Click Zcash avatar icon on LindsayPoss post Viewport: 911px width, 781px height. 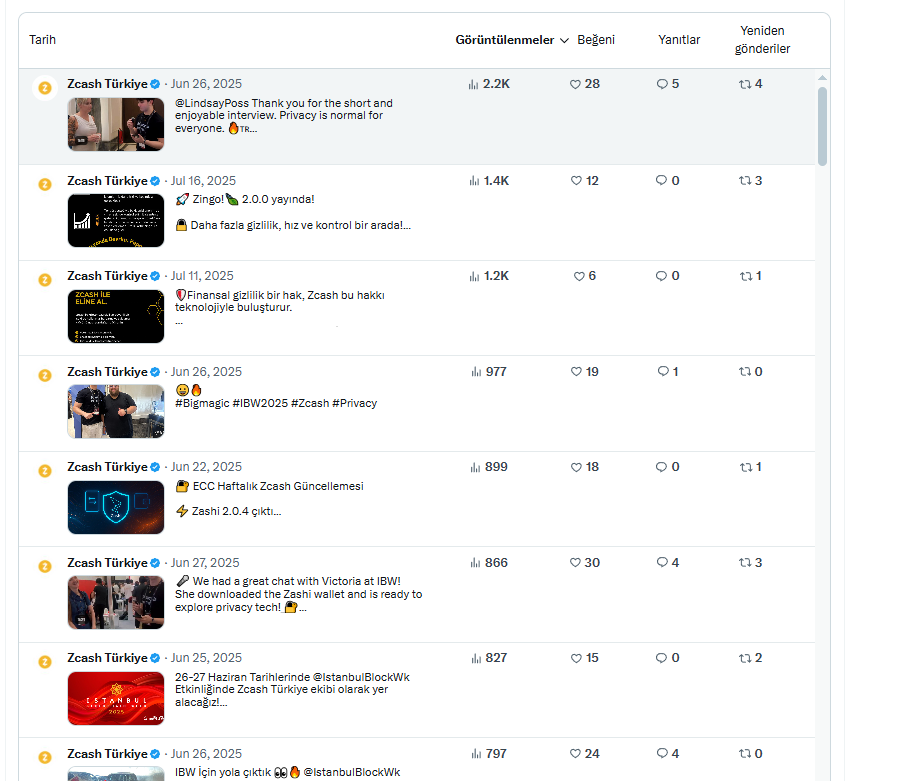pyautogui.click(x=45, y=88)
